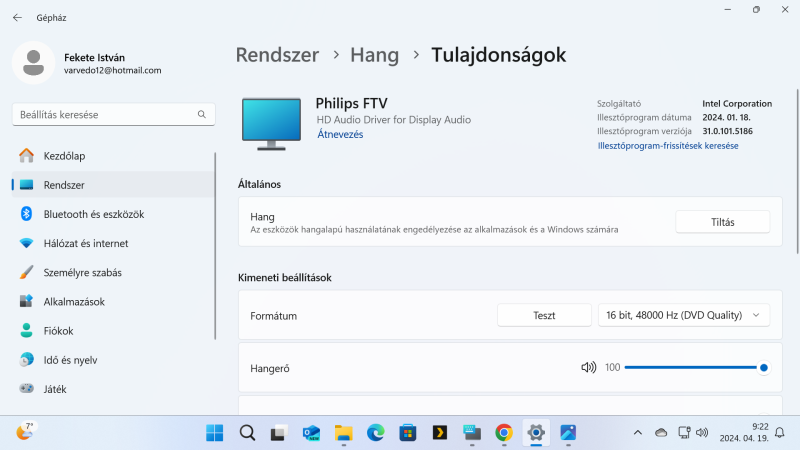Open the weather widget on the taskbar
800x450 pixels.
26,431
